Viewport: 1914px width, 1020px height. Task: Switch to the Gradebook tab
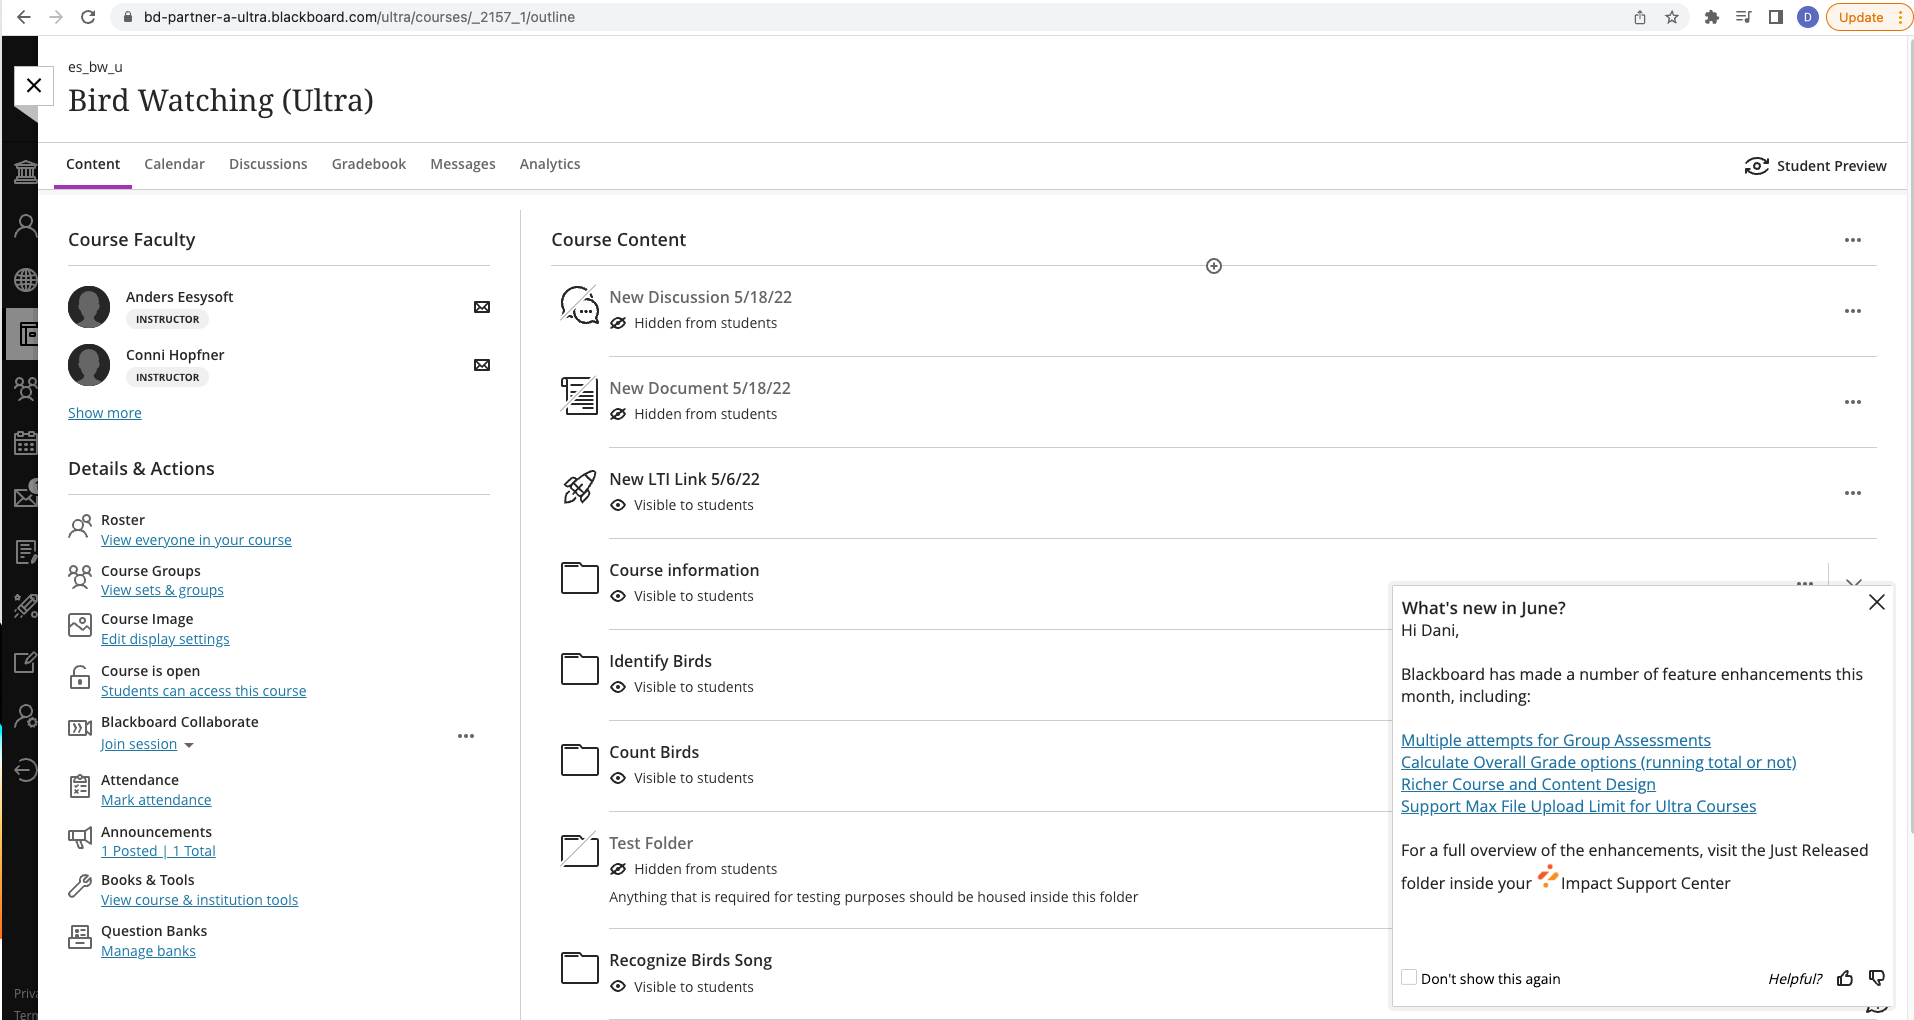tap(368, 164)
